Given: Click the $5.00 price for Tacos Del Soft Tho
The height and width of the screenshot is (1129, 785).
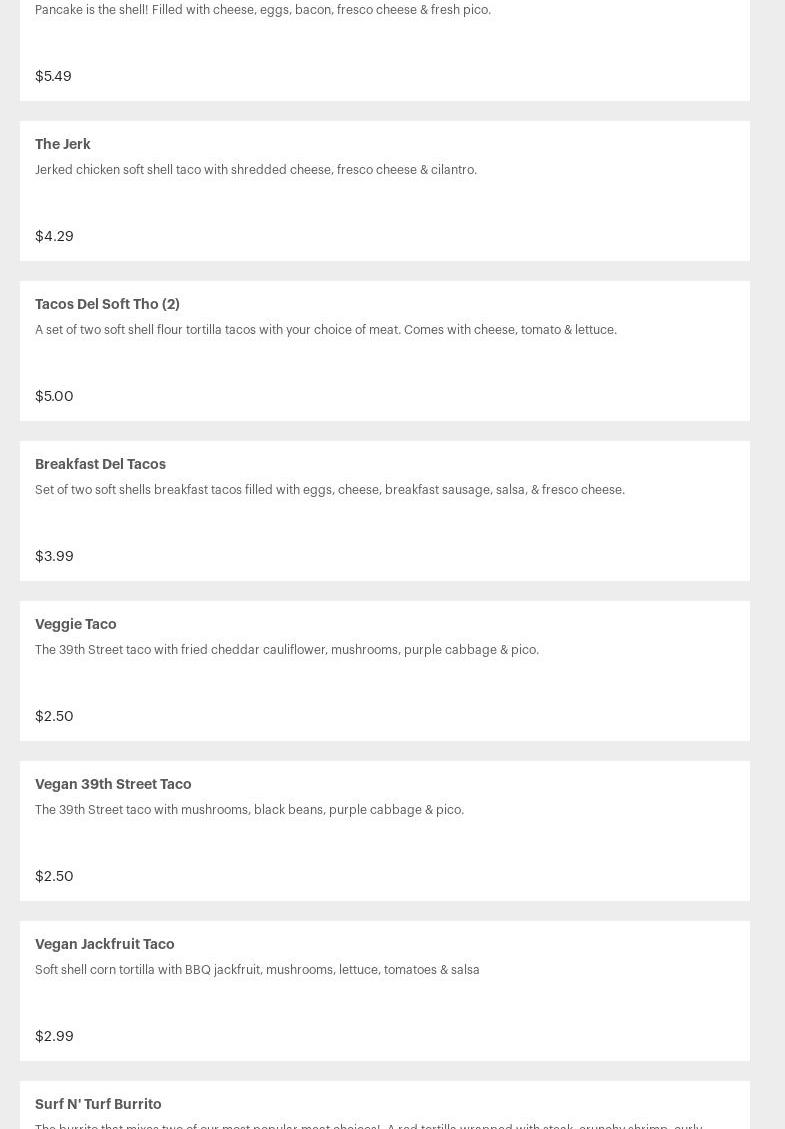Looking at the screenshot, I should click(x=54, y=396).
